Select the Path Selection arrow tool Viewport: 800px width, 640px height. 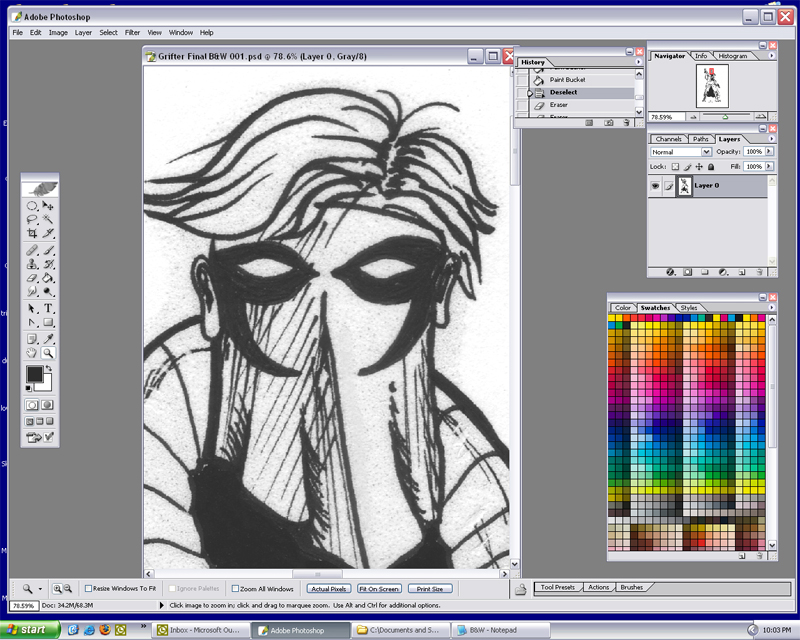pyautogui.click(x=32, y=308)
